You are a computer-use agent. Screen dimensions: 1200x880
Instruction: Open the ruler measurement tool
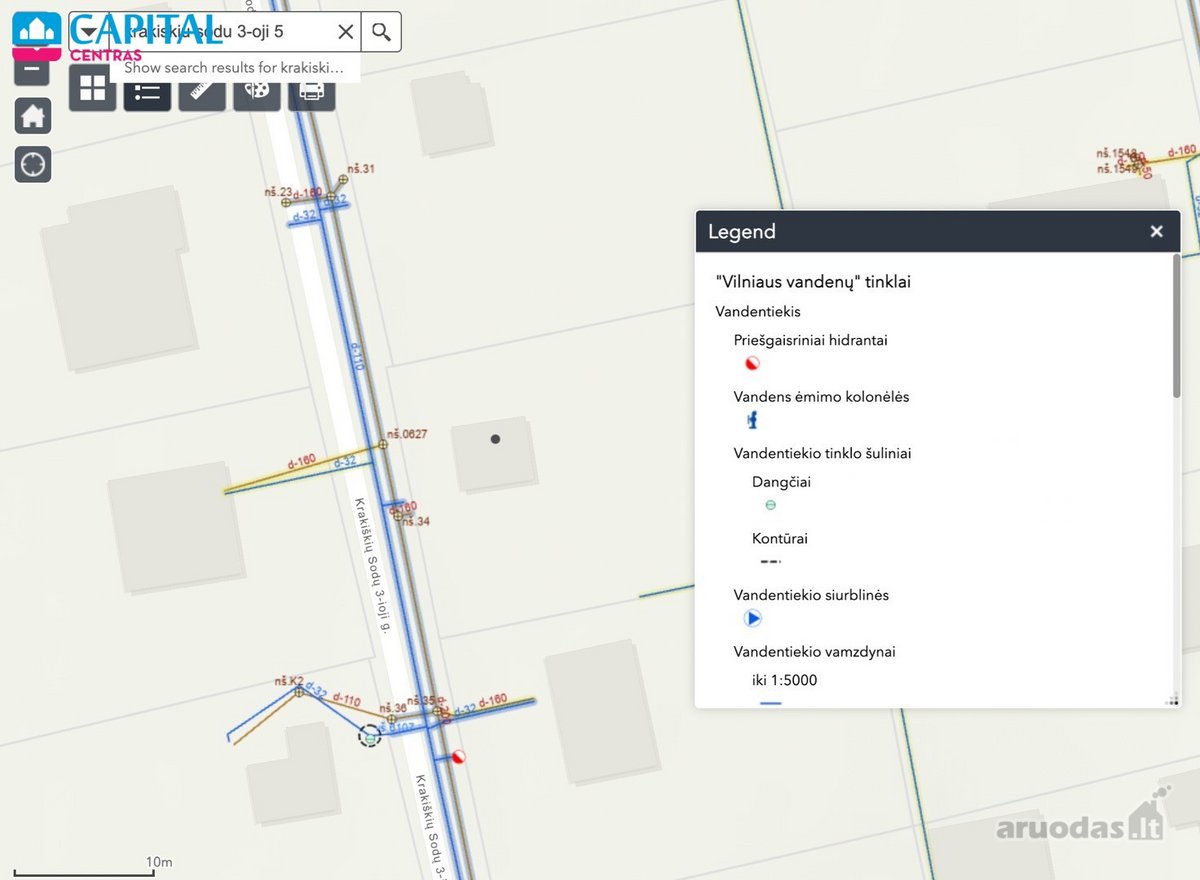202,95
